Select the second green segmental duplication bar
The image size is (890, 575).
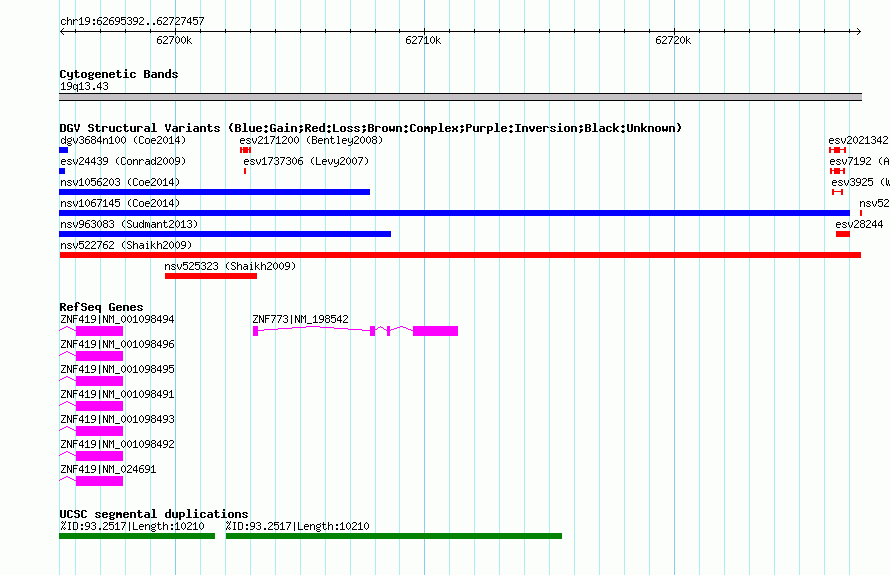point(394,536)
